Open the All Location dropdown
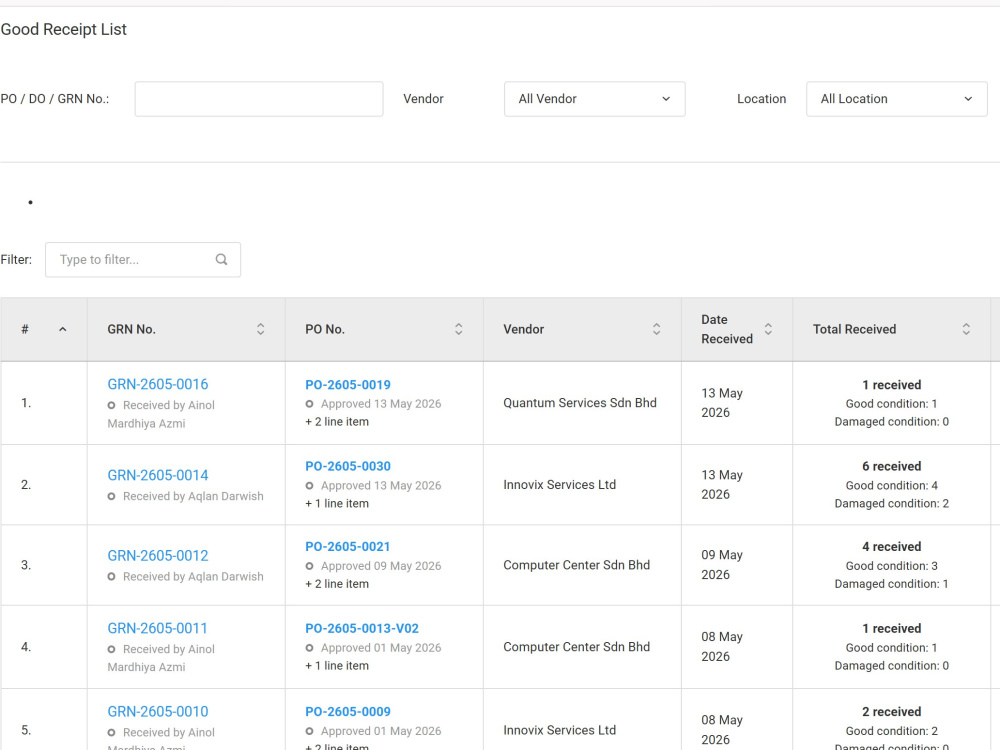 click(x=897, y=99)
